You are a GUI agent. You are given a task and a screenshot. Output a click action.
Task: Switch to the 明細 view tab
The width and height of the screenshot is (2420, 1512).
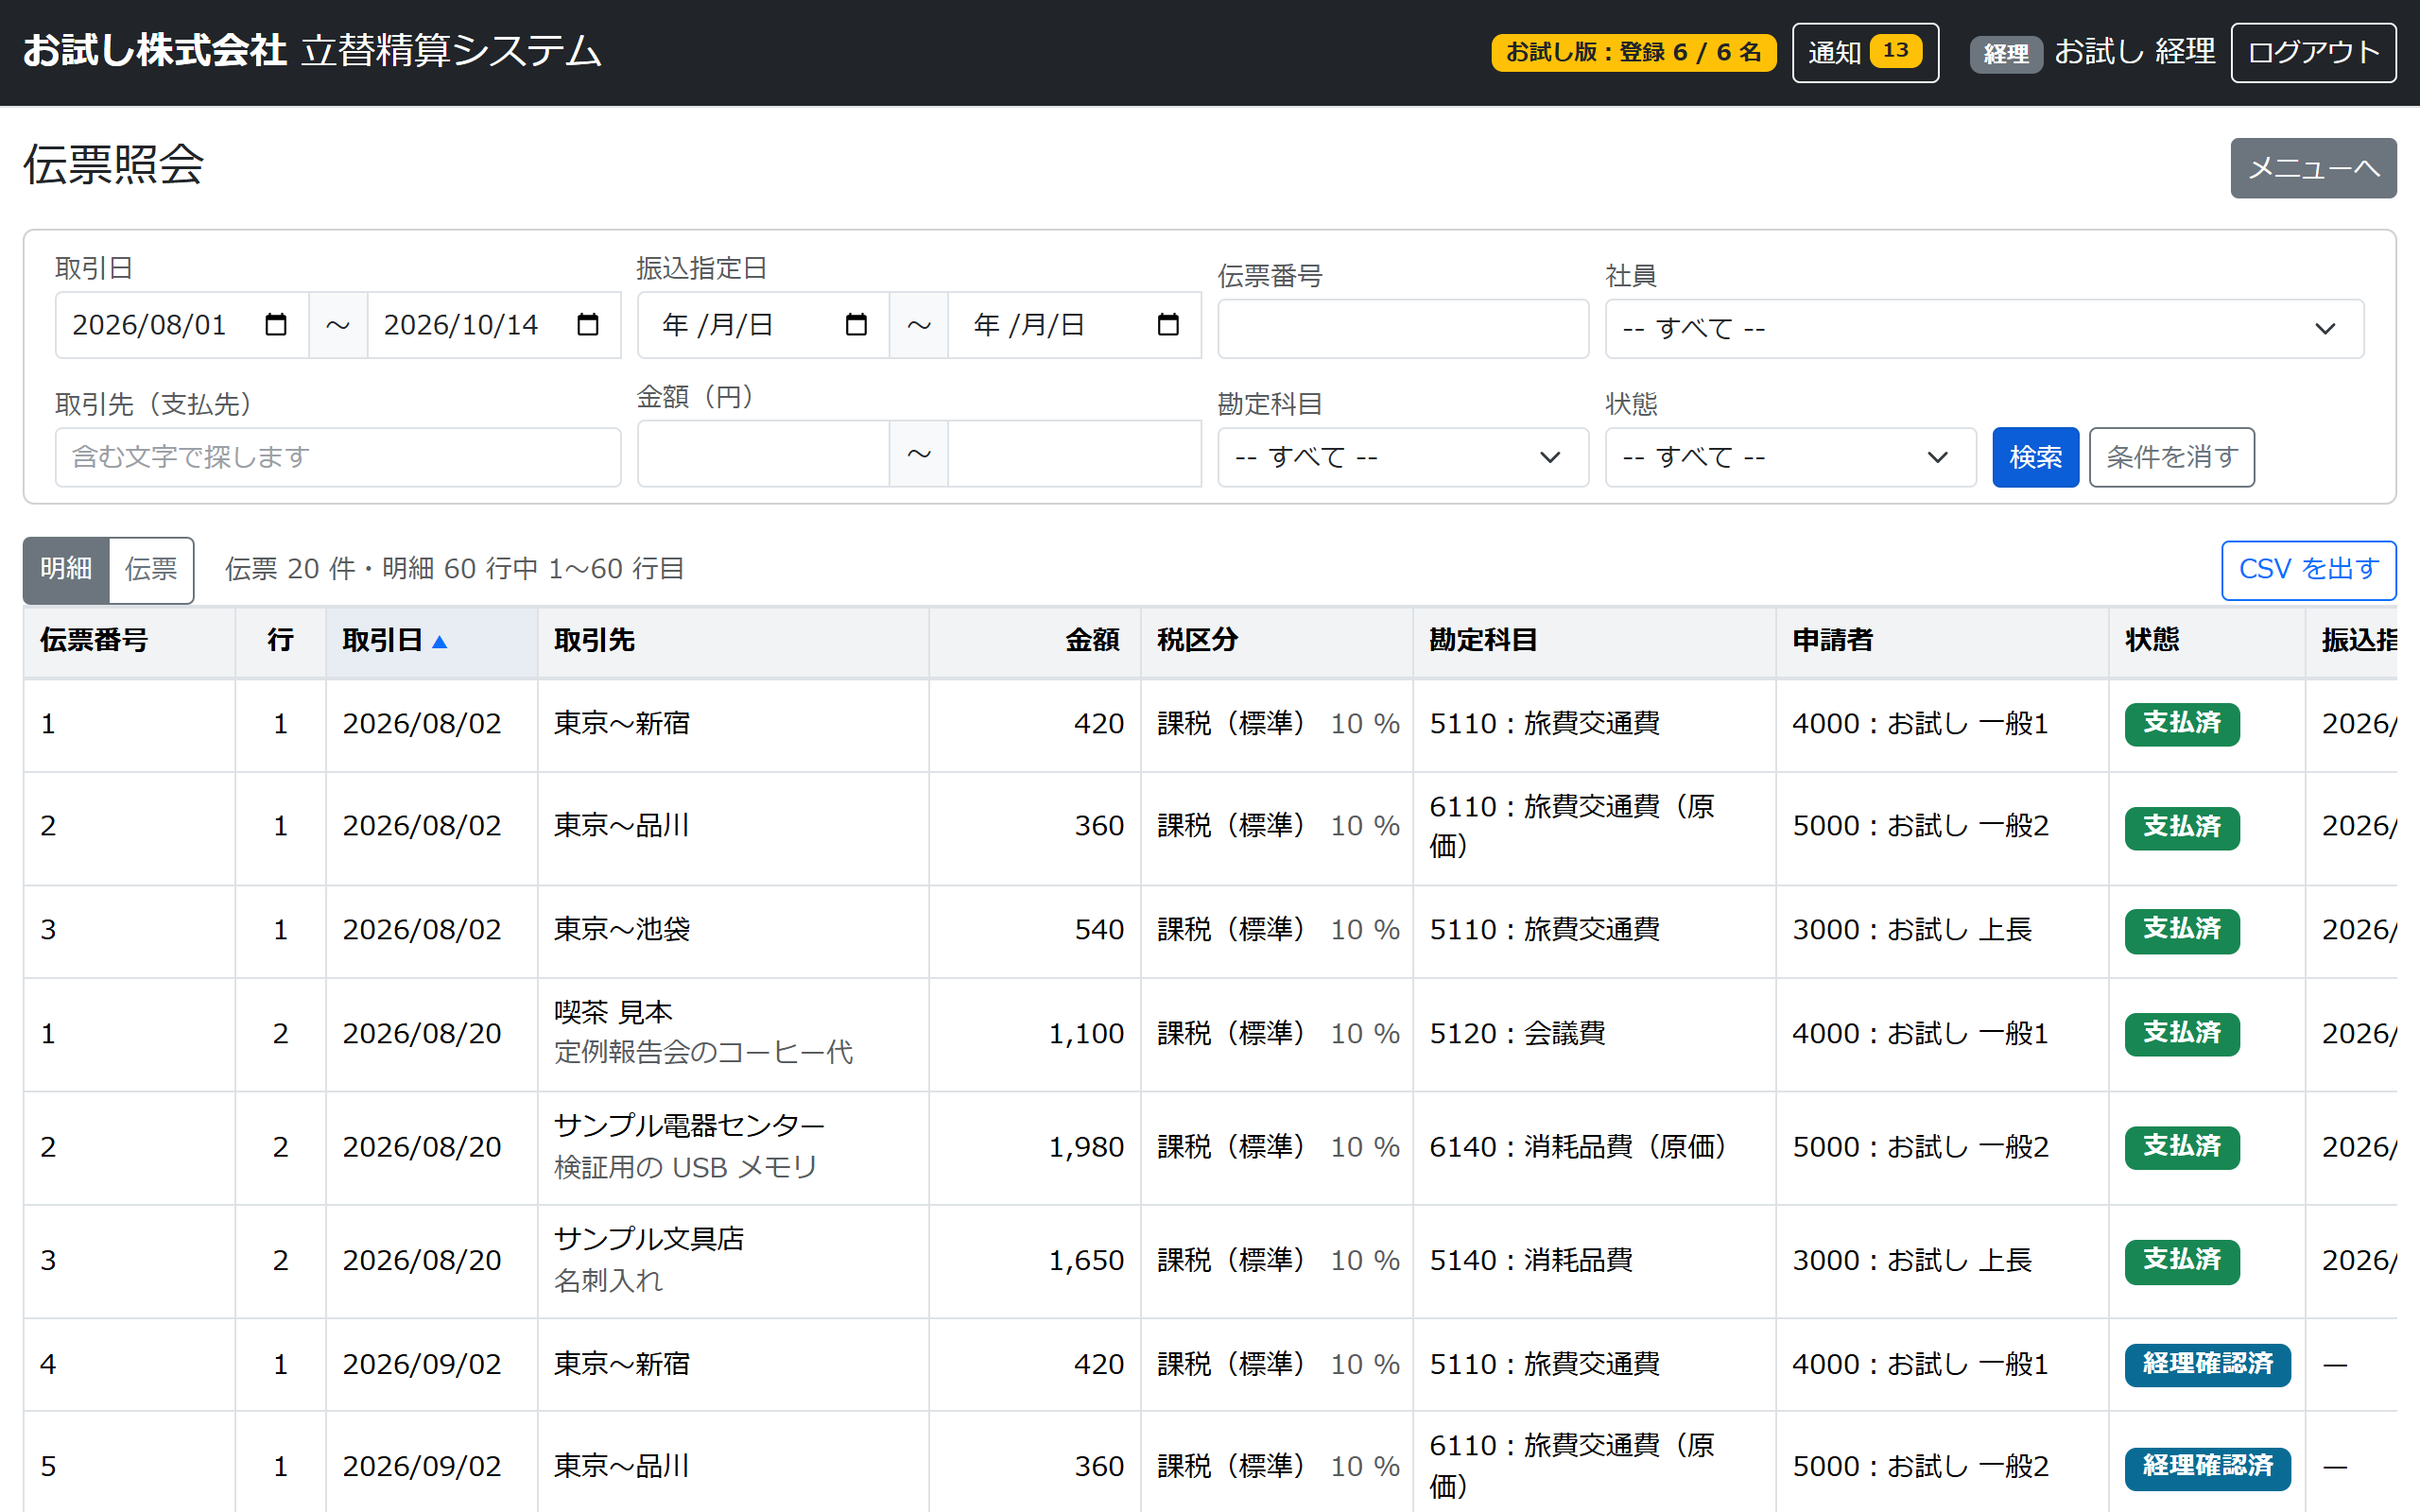[x=66, y=570]
